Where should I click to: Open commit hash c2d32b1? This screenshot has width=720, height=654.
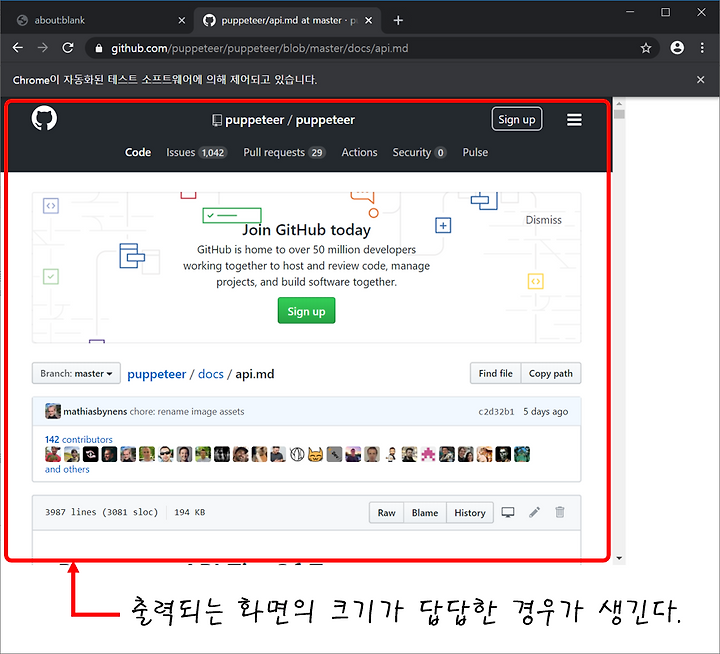pos(496,412)
